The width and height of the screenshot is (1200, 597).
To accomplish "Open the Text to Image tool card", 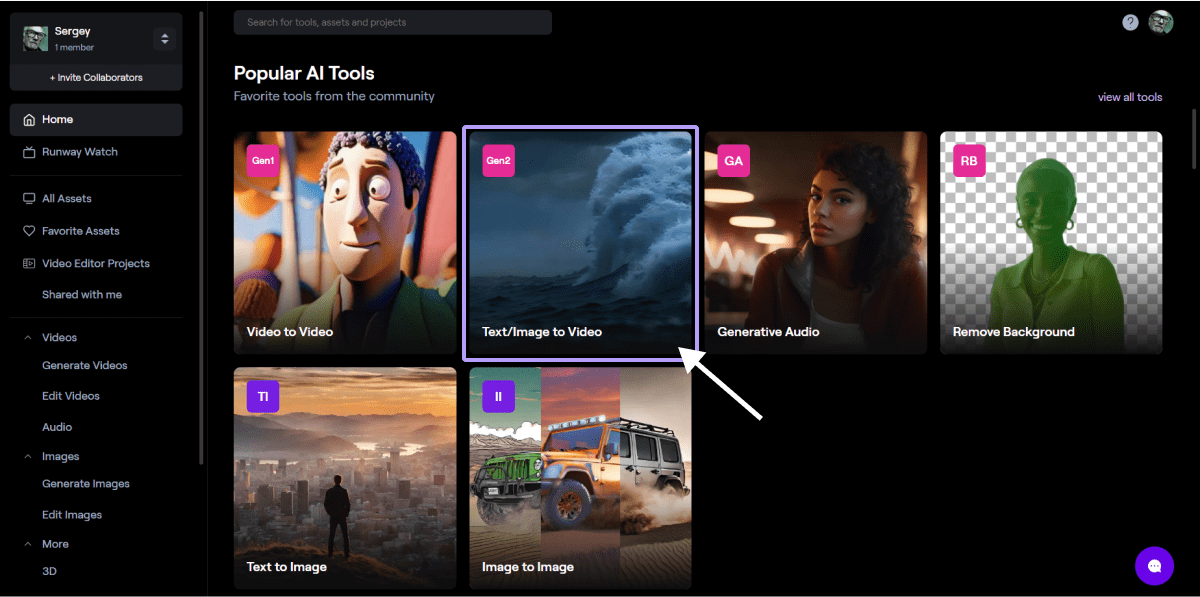I will click(x=345, y=478).
